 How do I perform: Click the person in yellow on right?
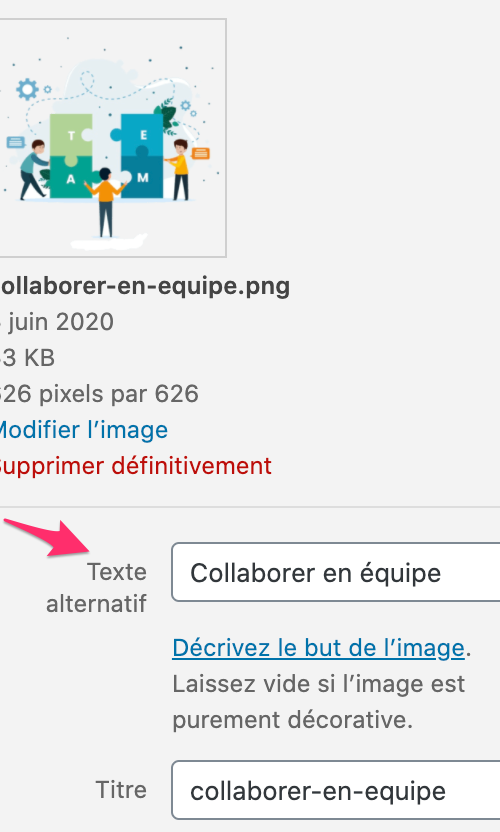coord(179,169)
